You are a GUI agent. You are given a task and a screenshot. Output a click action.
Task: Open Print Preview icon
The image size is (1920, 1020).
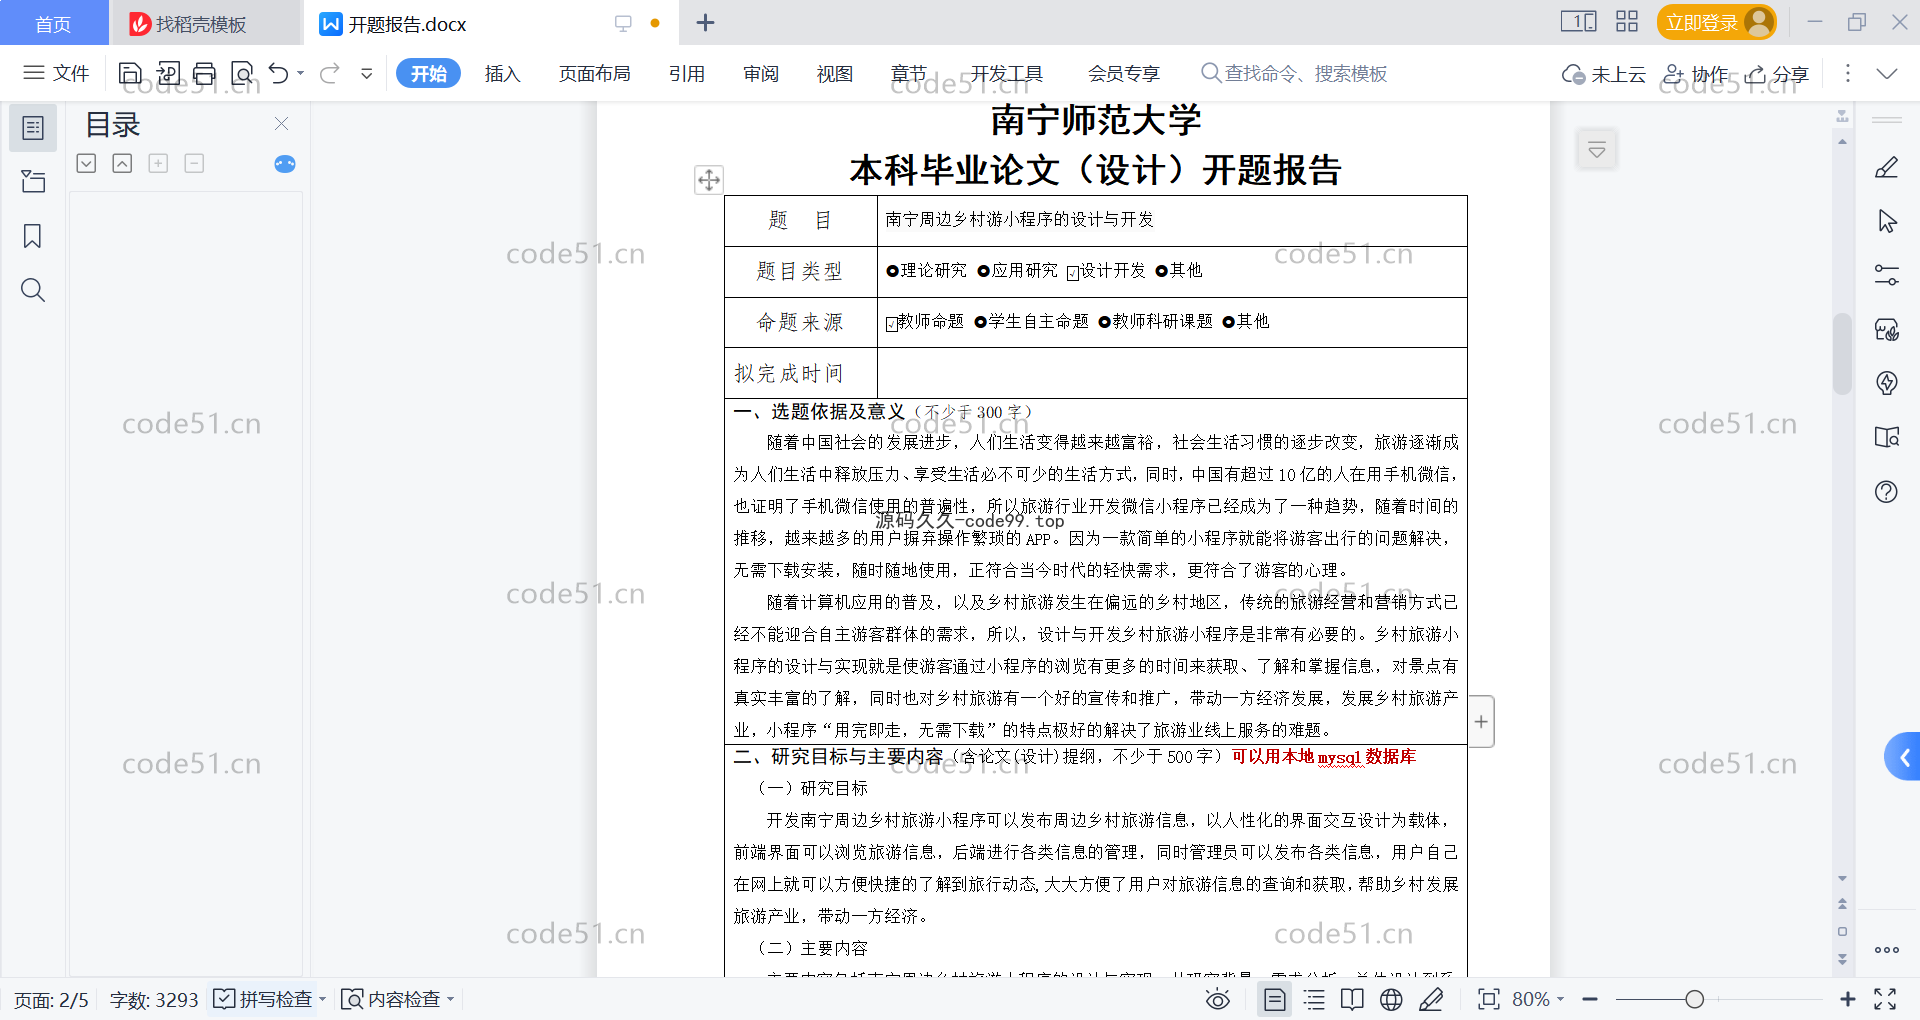(x=242, y=73)
